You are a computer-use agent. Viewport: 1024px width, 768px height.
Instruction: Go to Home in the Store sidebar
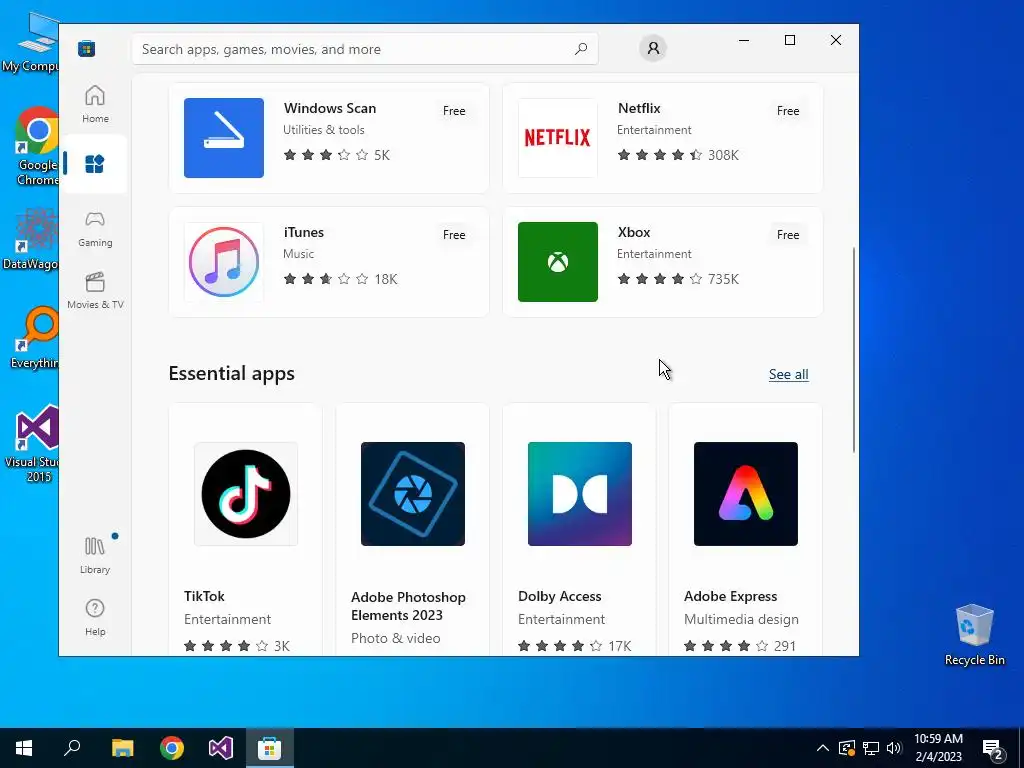pos(95,104)
